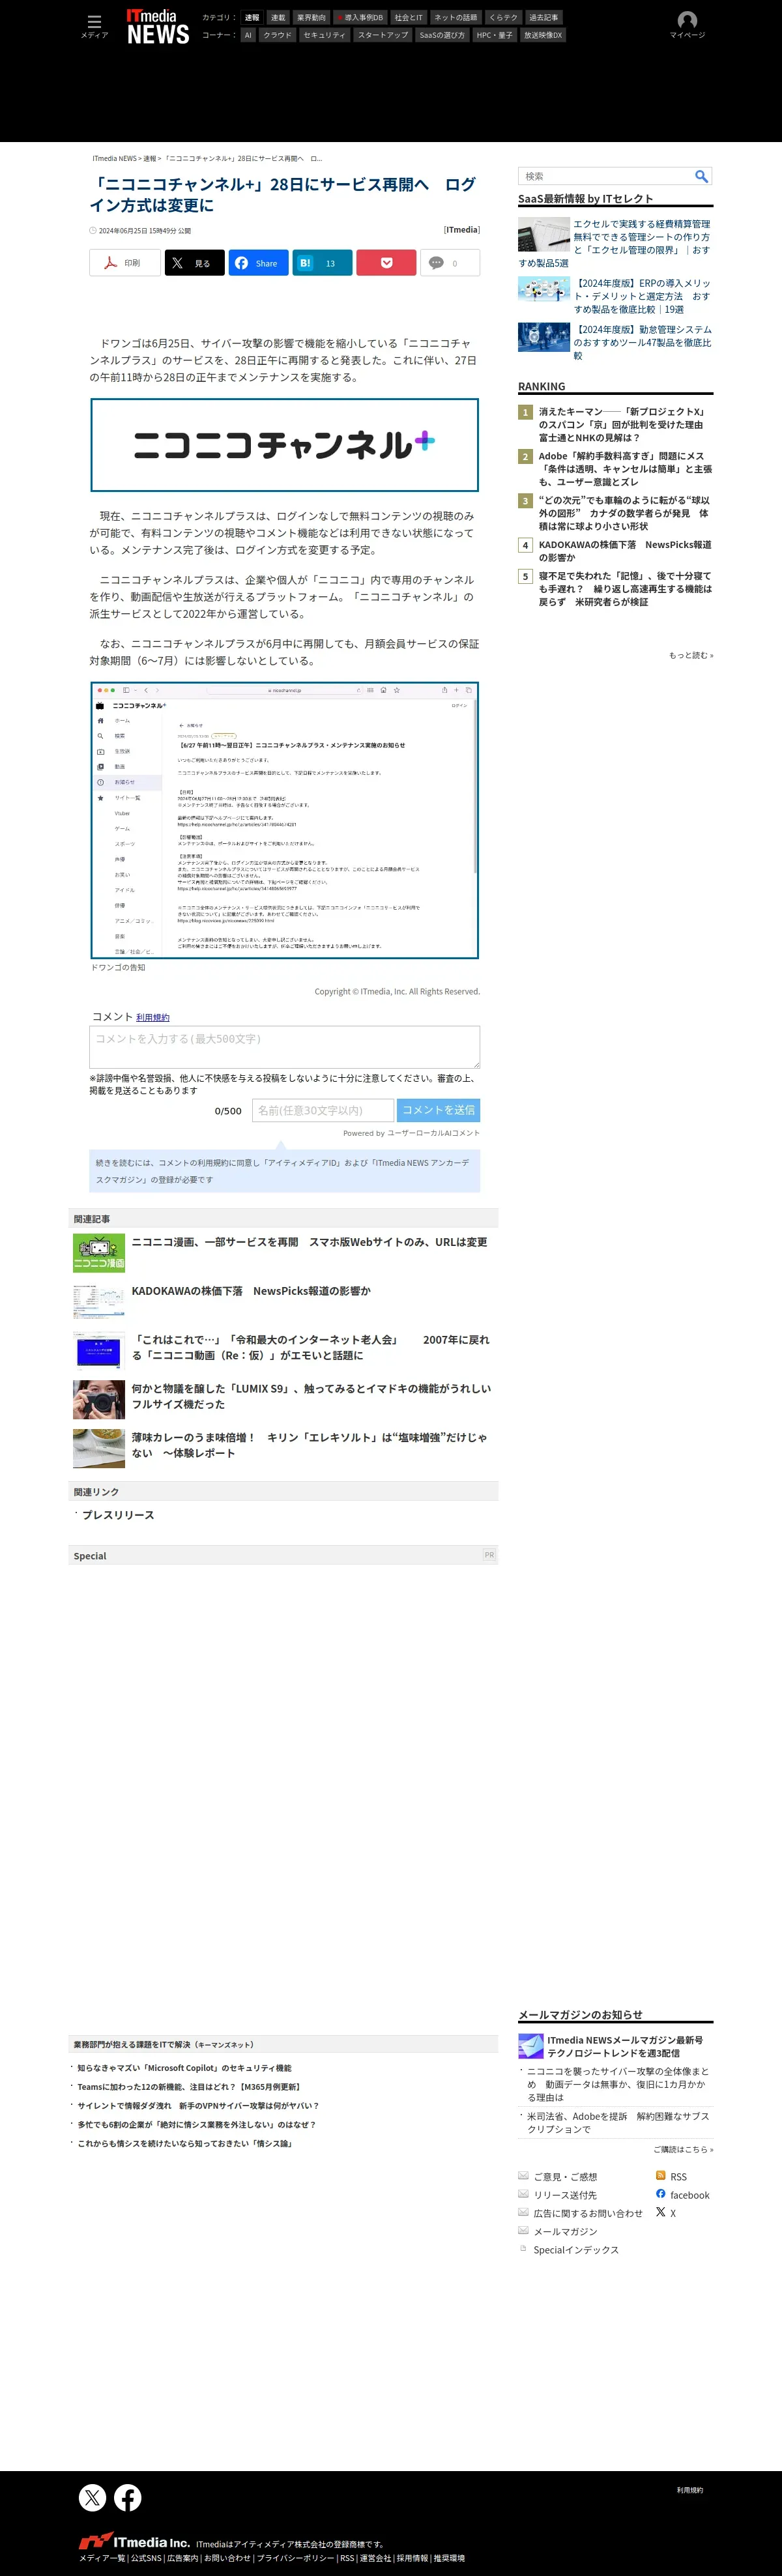Image resolution: width=782 pixels, height=2576 pixels.
Task: Select the 速報 category tab
Action: [x=252, y=17]
